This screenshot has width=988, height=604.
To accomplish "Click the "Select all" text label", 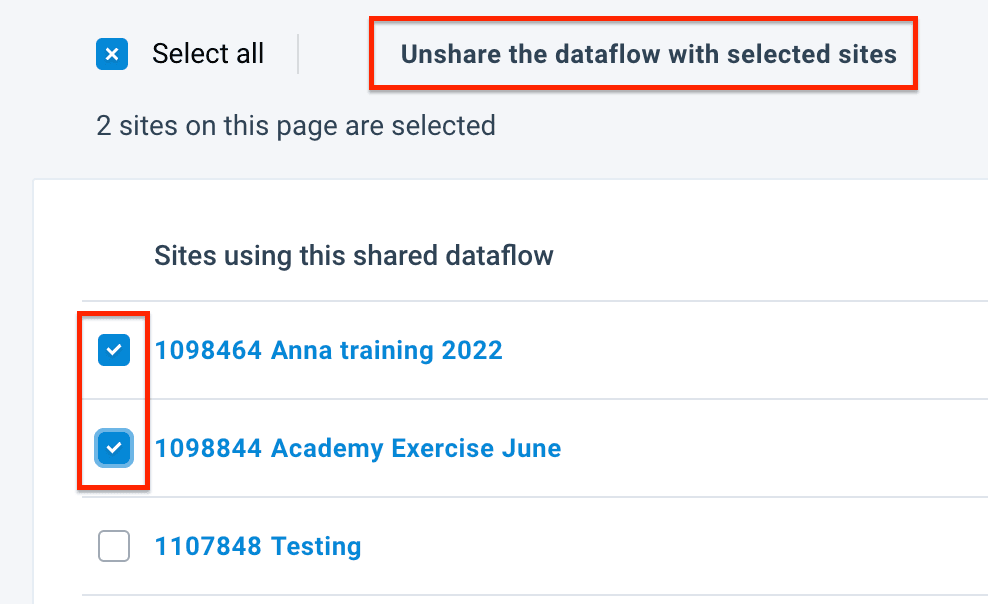I will click(208, 54).
